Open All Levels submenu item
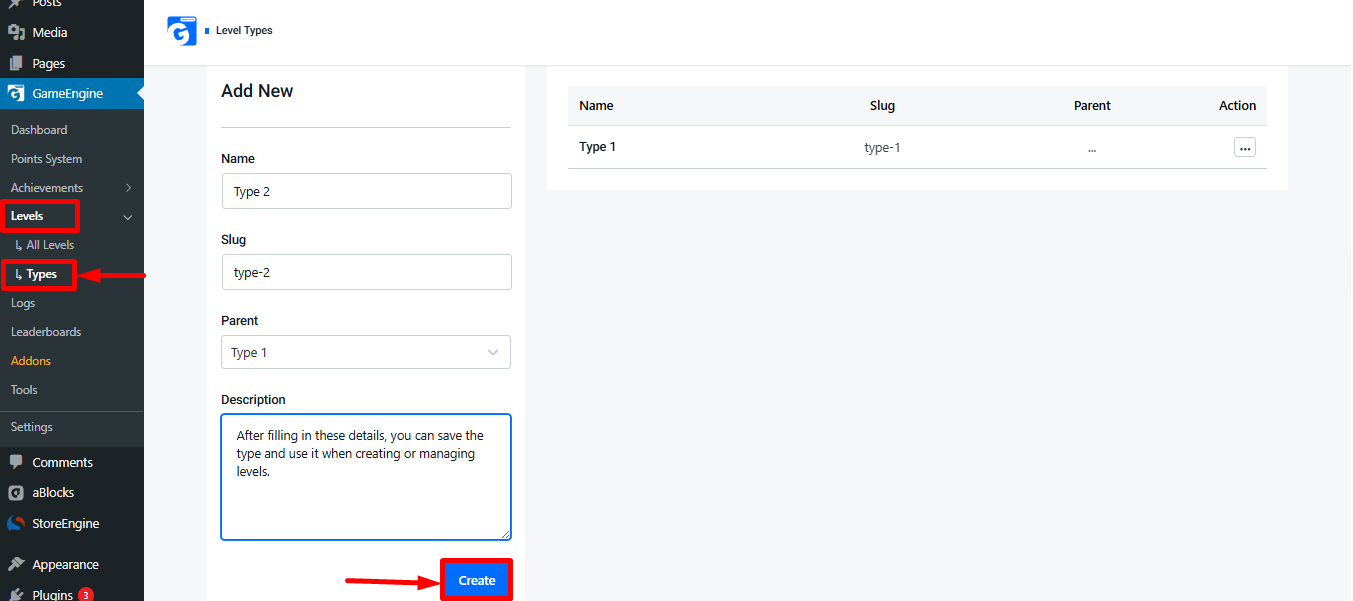This screenshot has height=601, width=1353. coord(50,245)
